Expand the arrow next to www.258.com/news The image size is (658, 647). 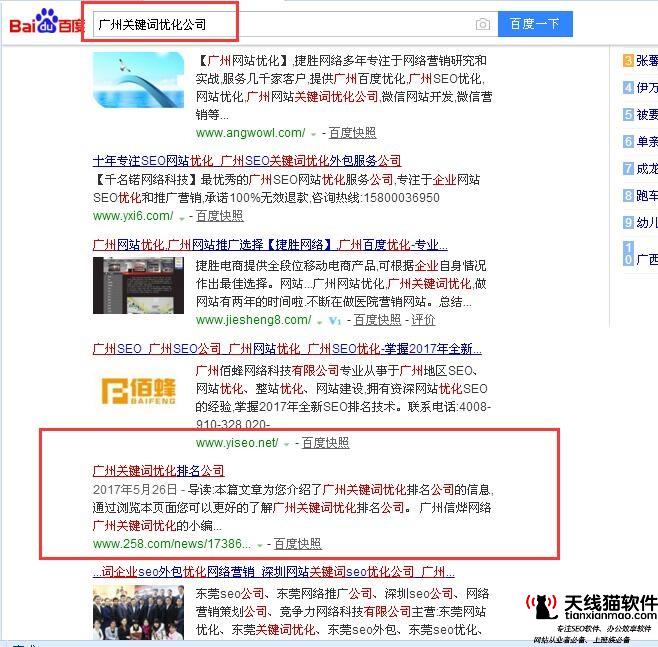(x=260, y=545)
